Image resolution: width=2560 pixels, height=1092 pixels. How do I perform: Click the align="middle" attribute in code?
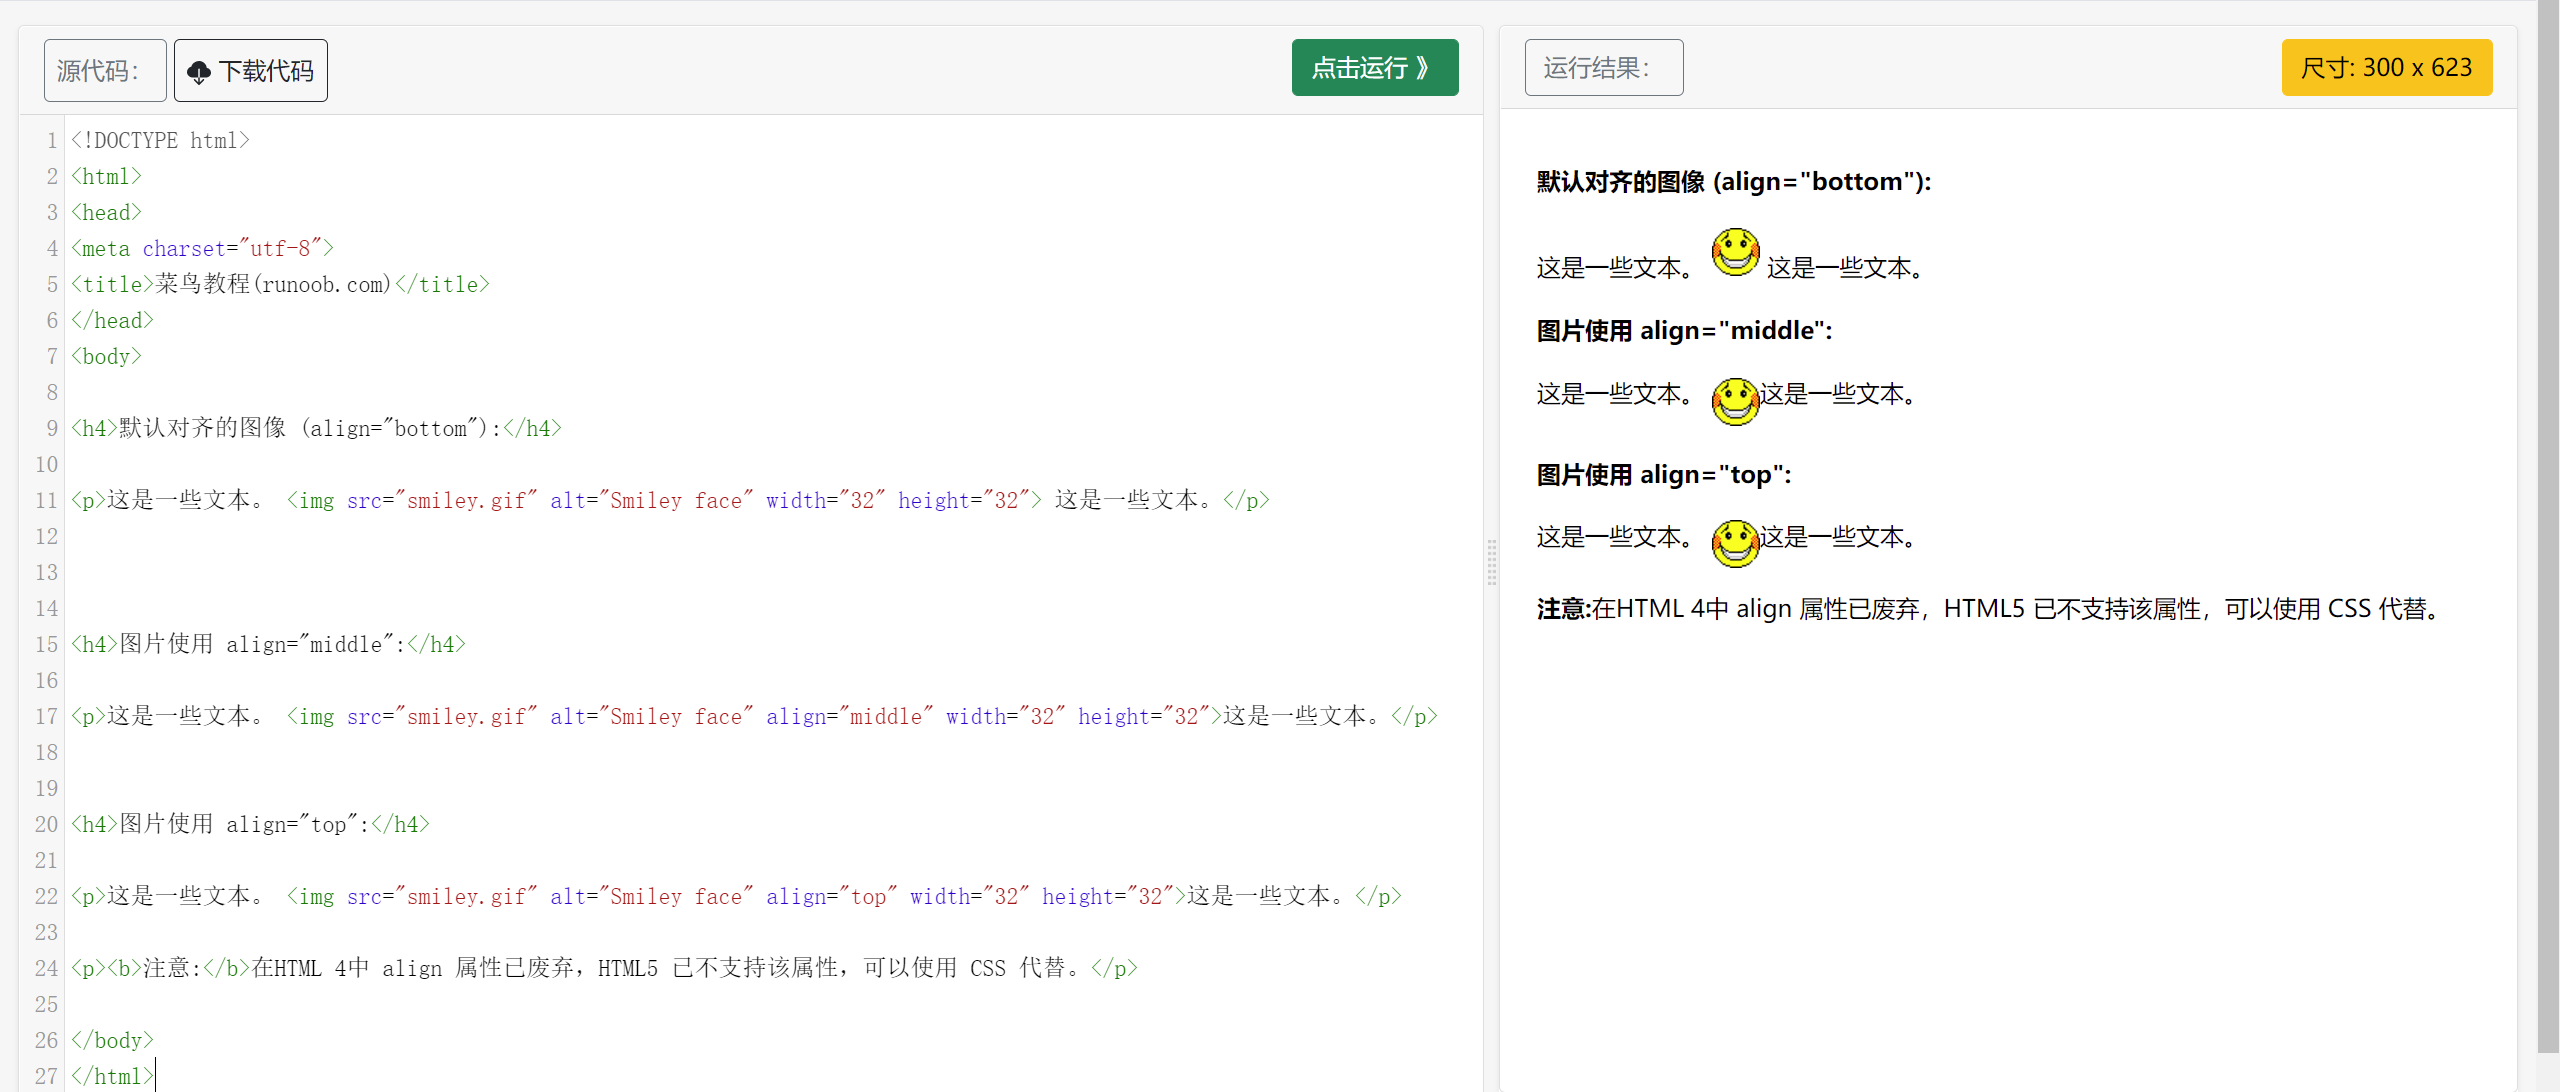tap(848, 717)
